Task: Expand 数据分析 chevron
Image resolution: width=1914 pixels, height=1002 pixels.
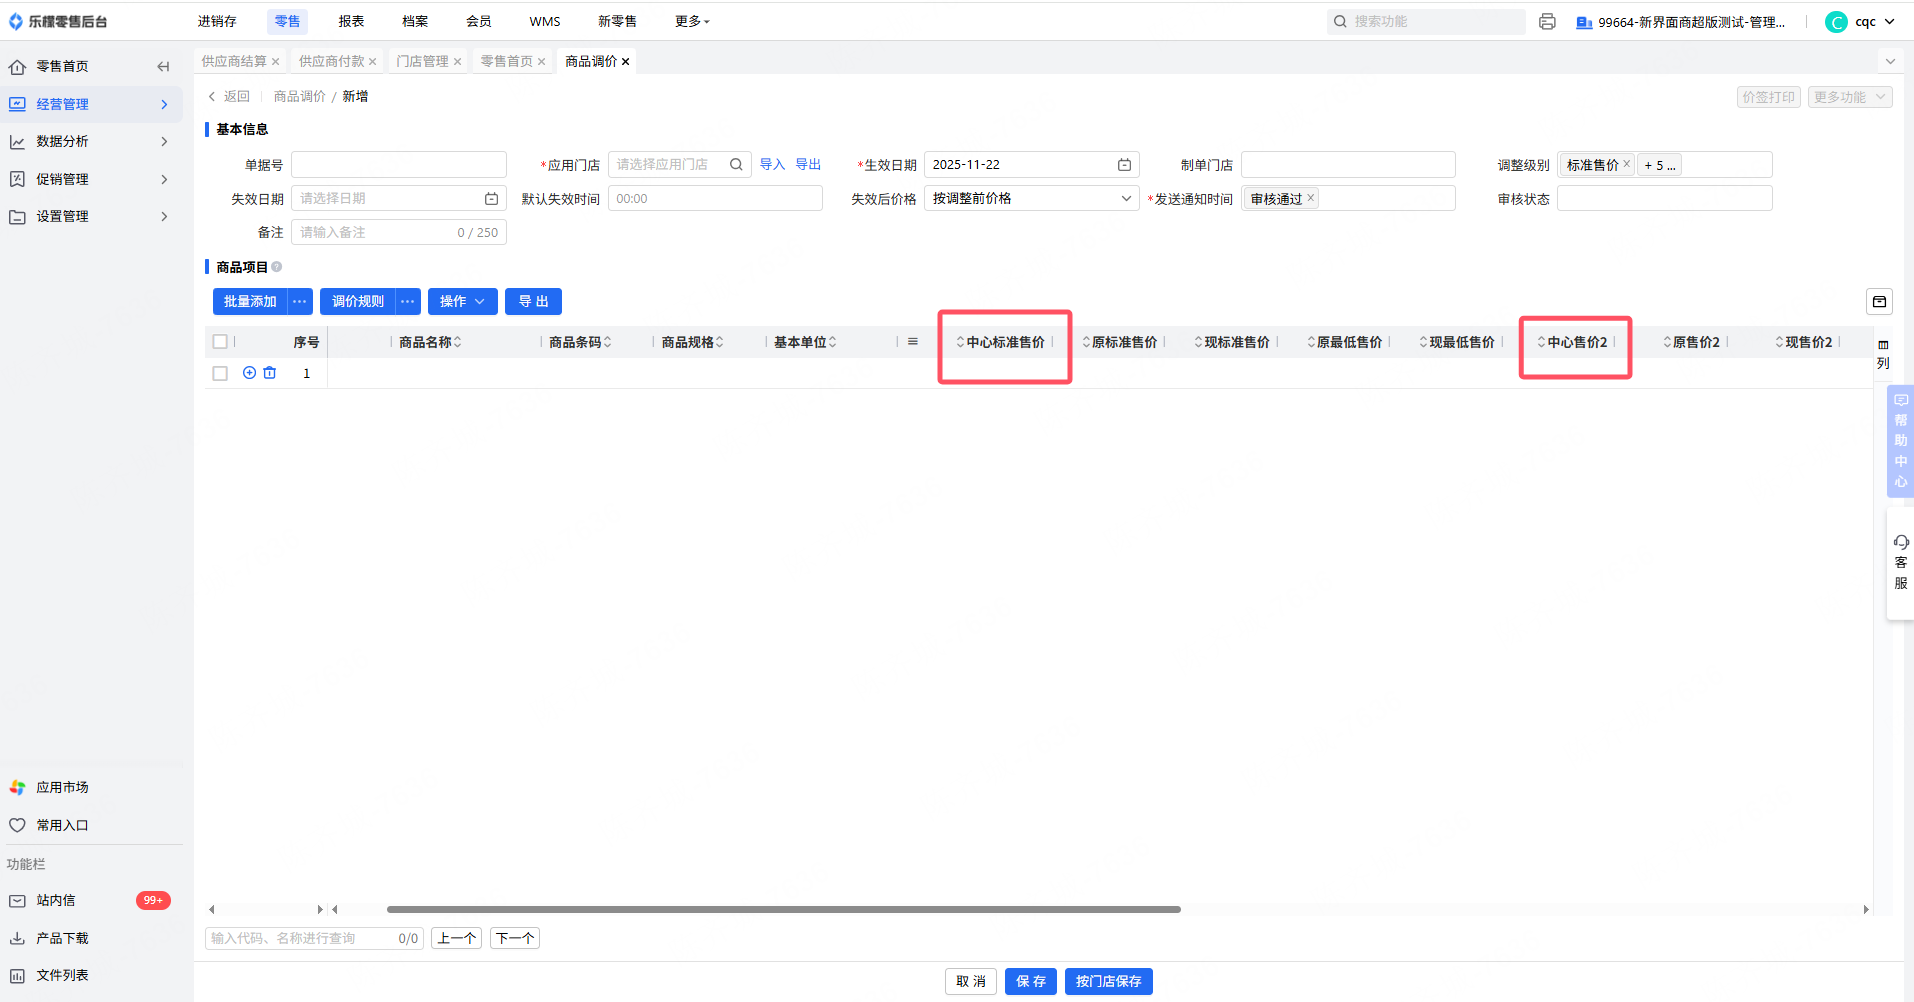Action: click(164, 142)
